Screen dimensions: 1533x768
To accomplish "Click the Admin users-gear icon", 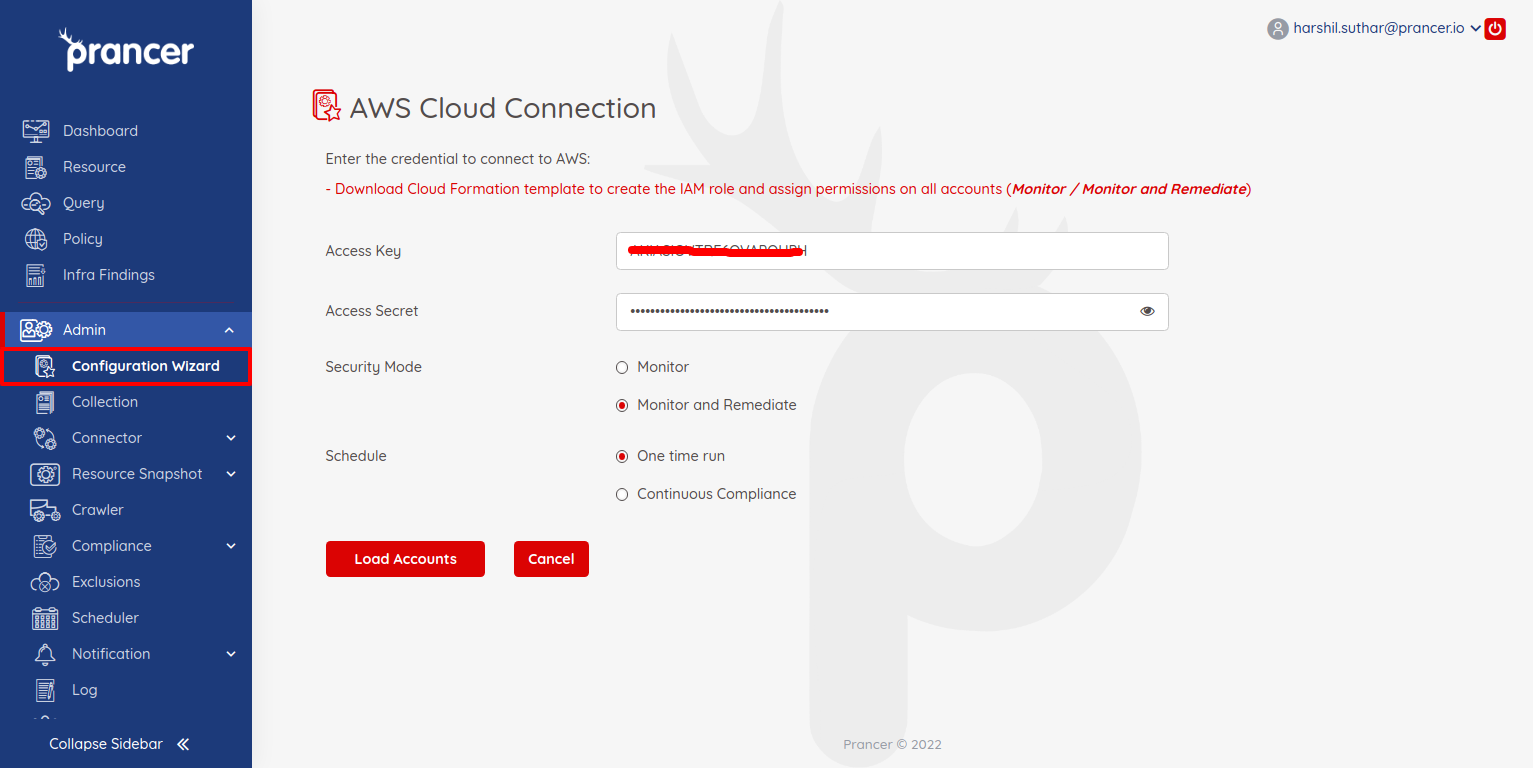I will (x=37, y=330).
